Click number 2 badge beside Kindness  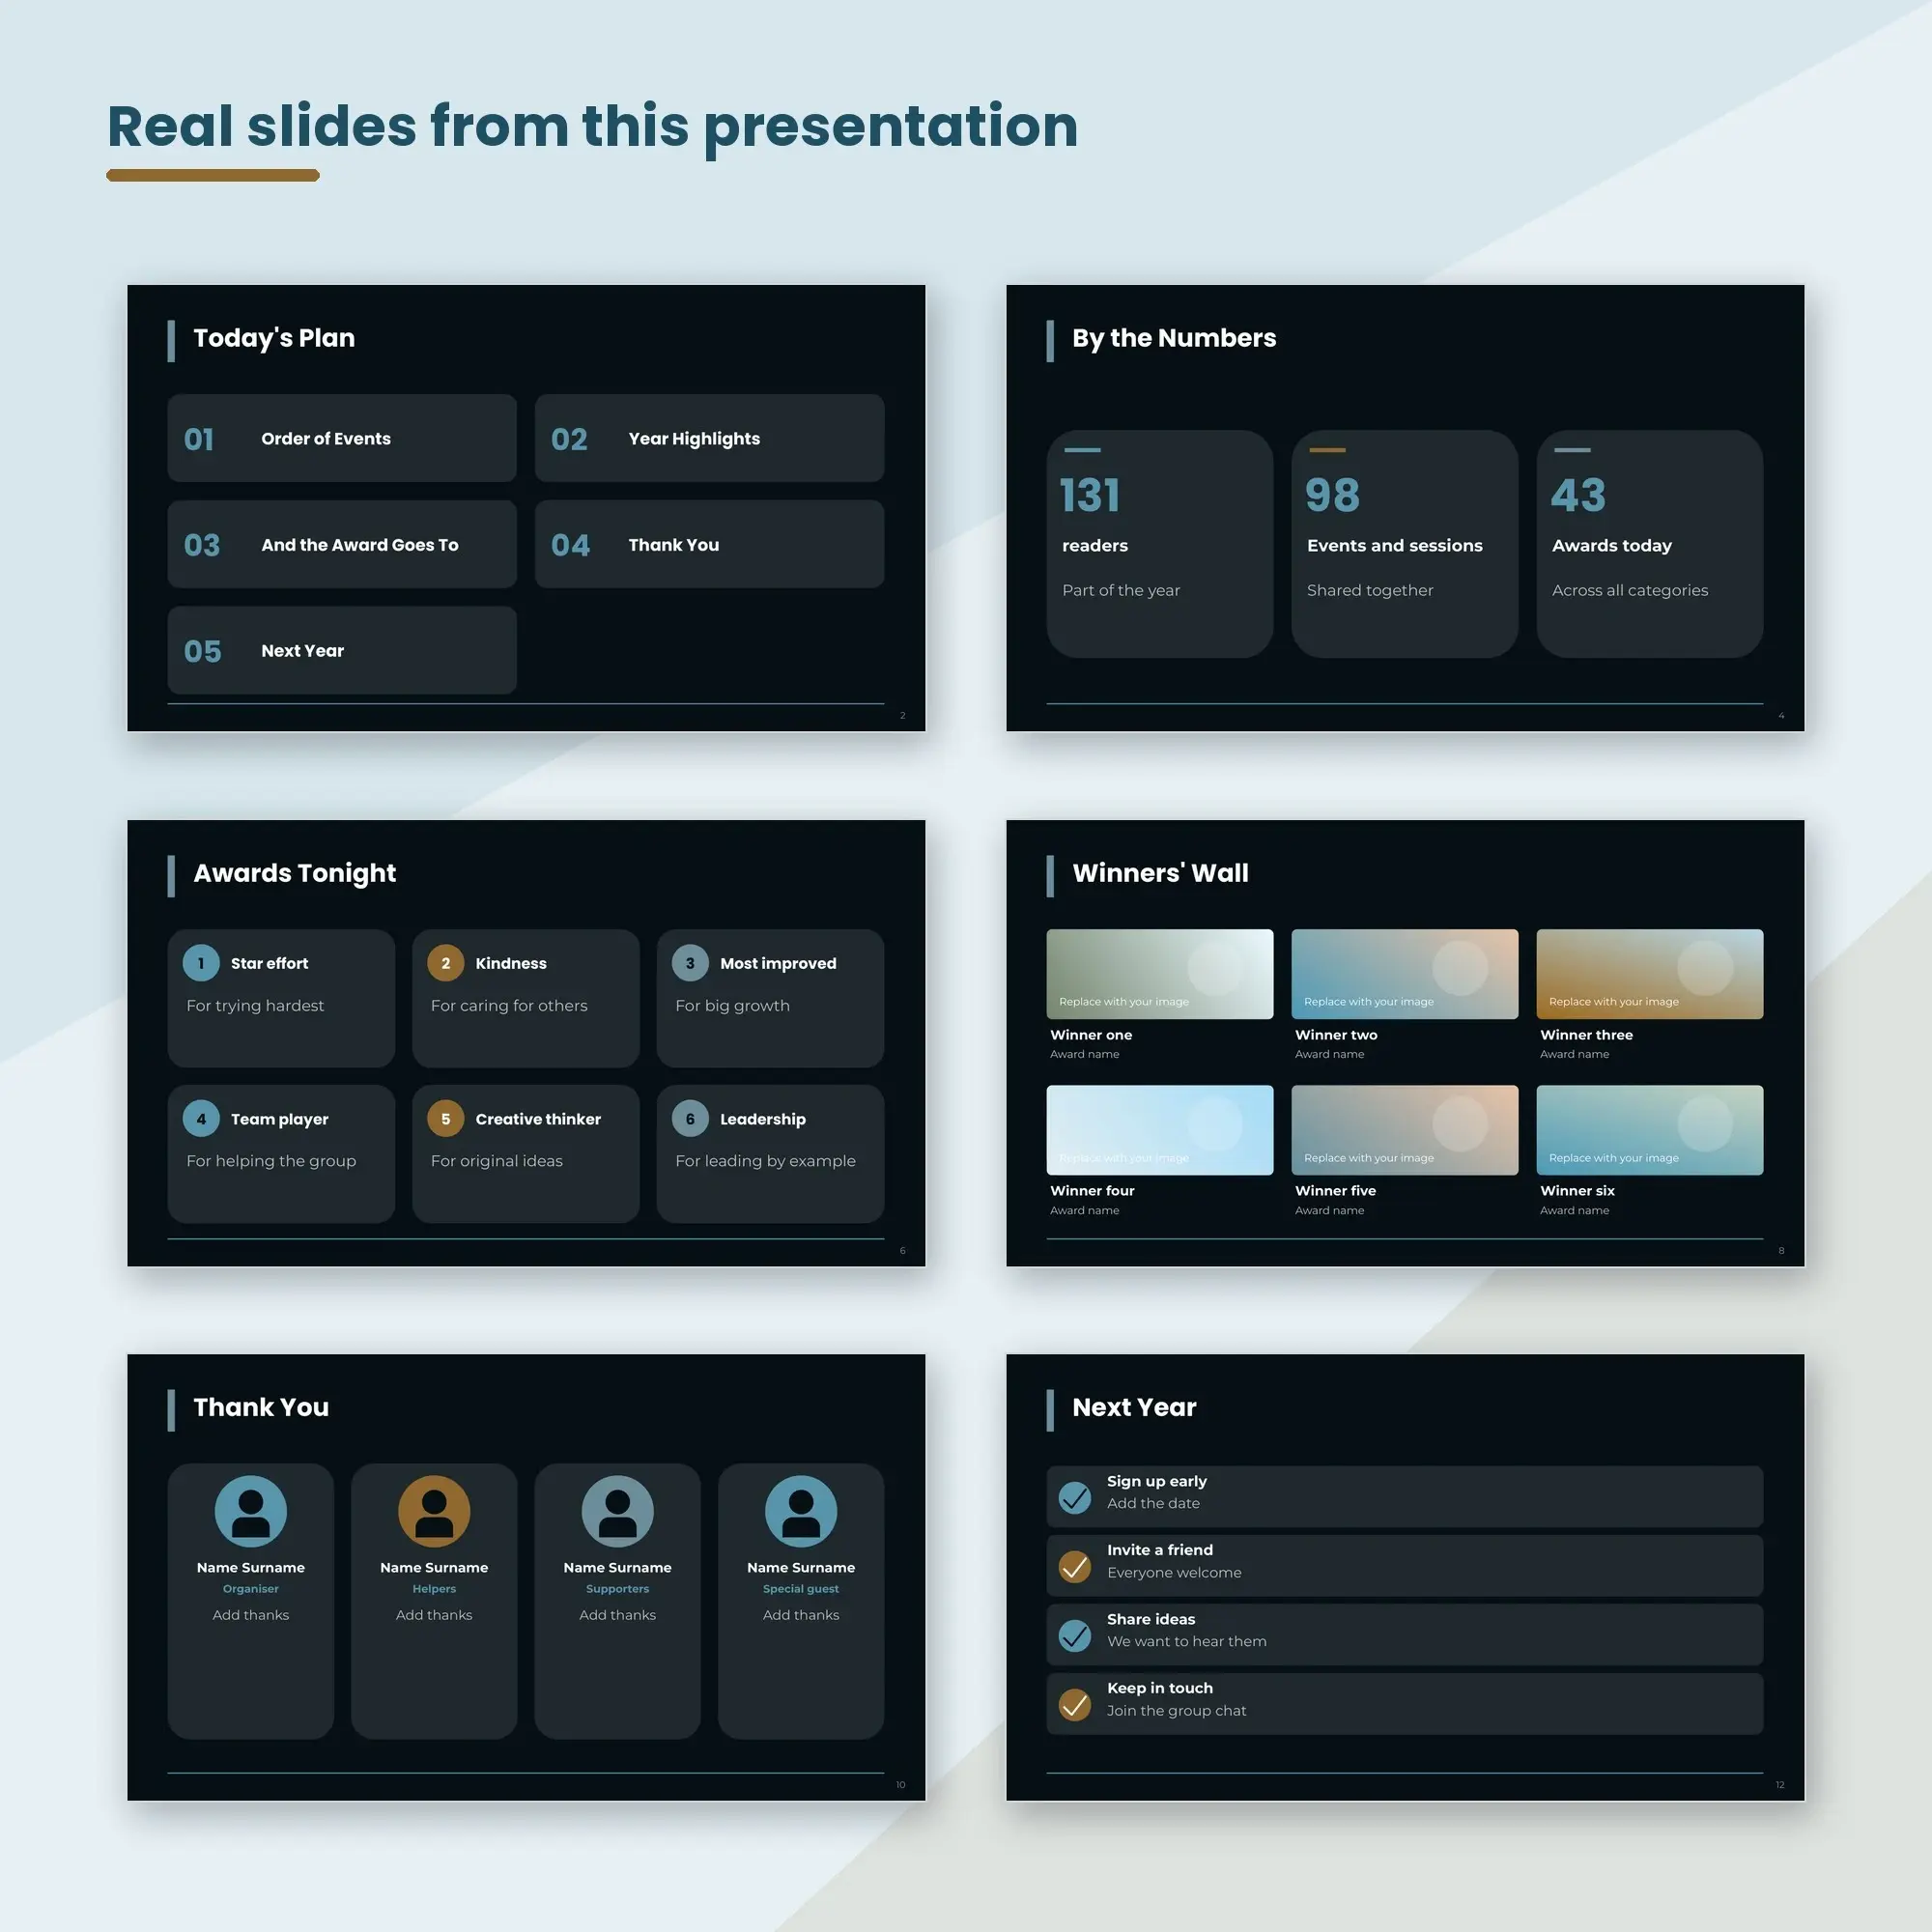click(x=445, y=963)
